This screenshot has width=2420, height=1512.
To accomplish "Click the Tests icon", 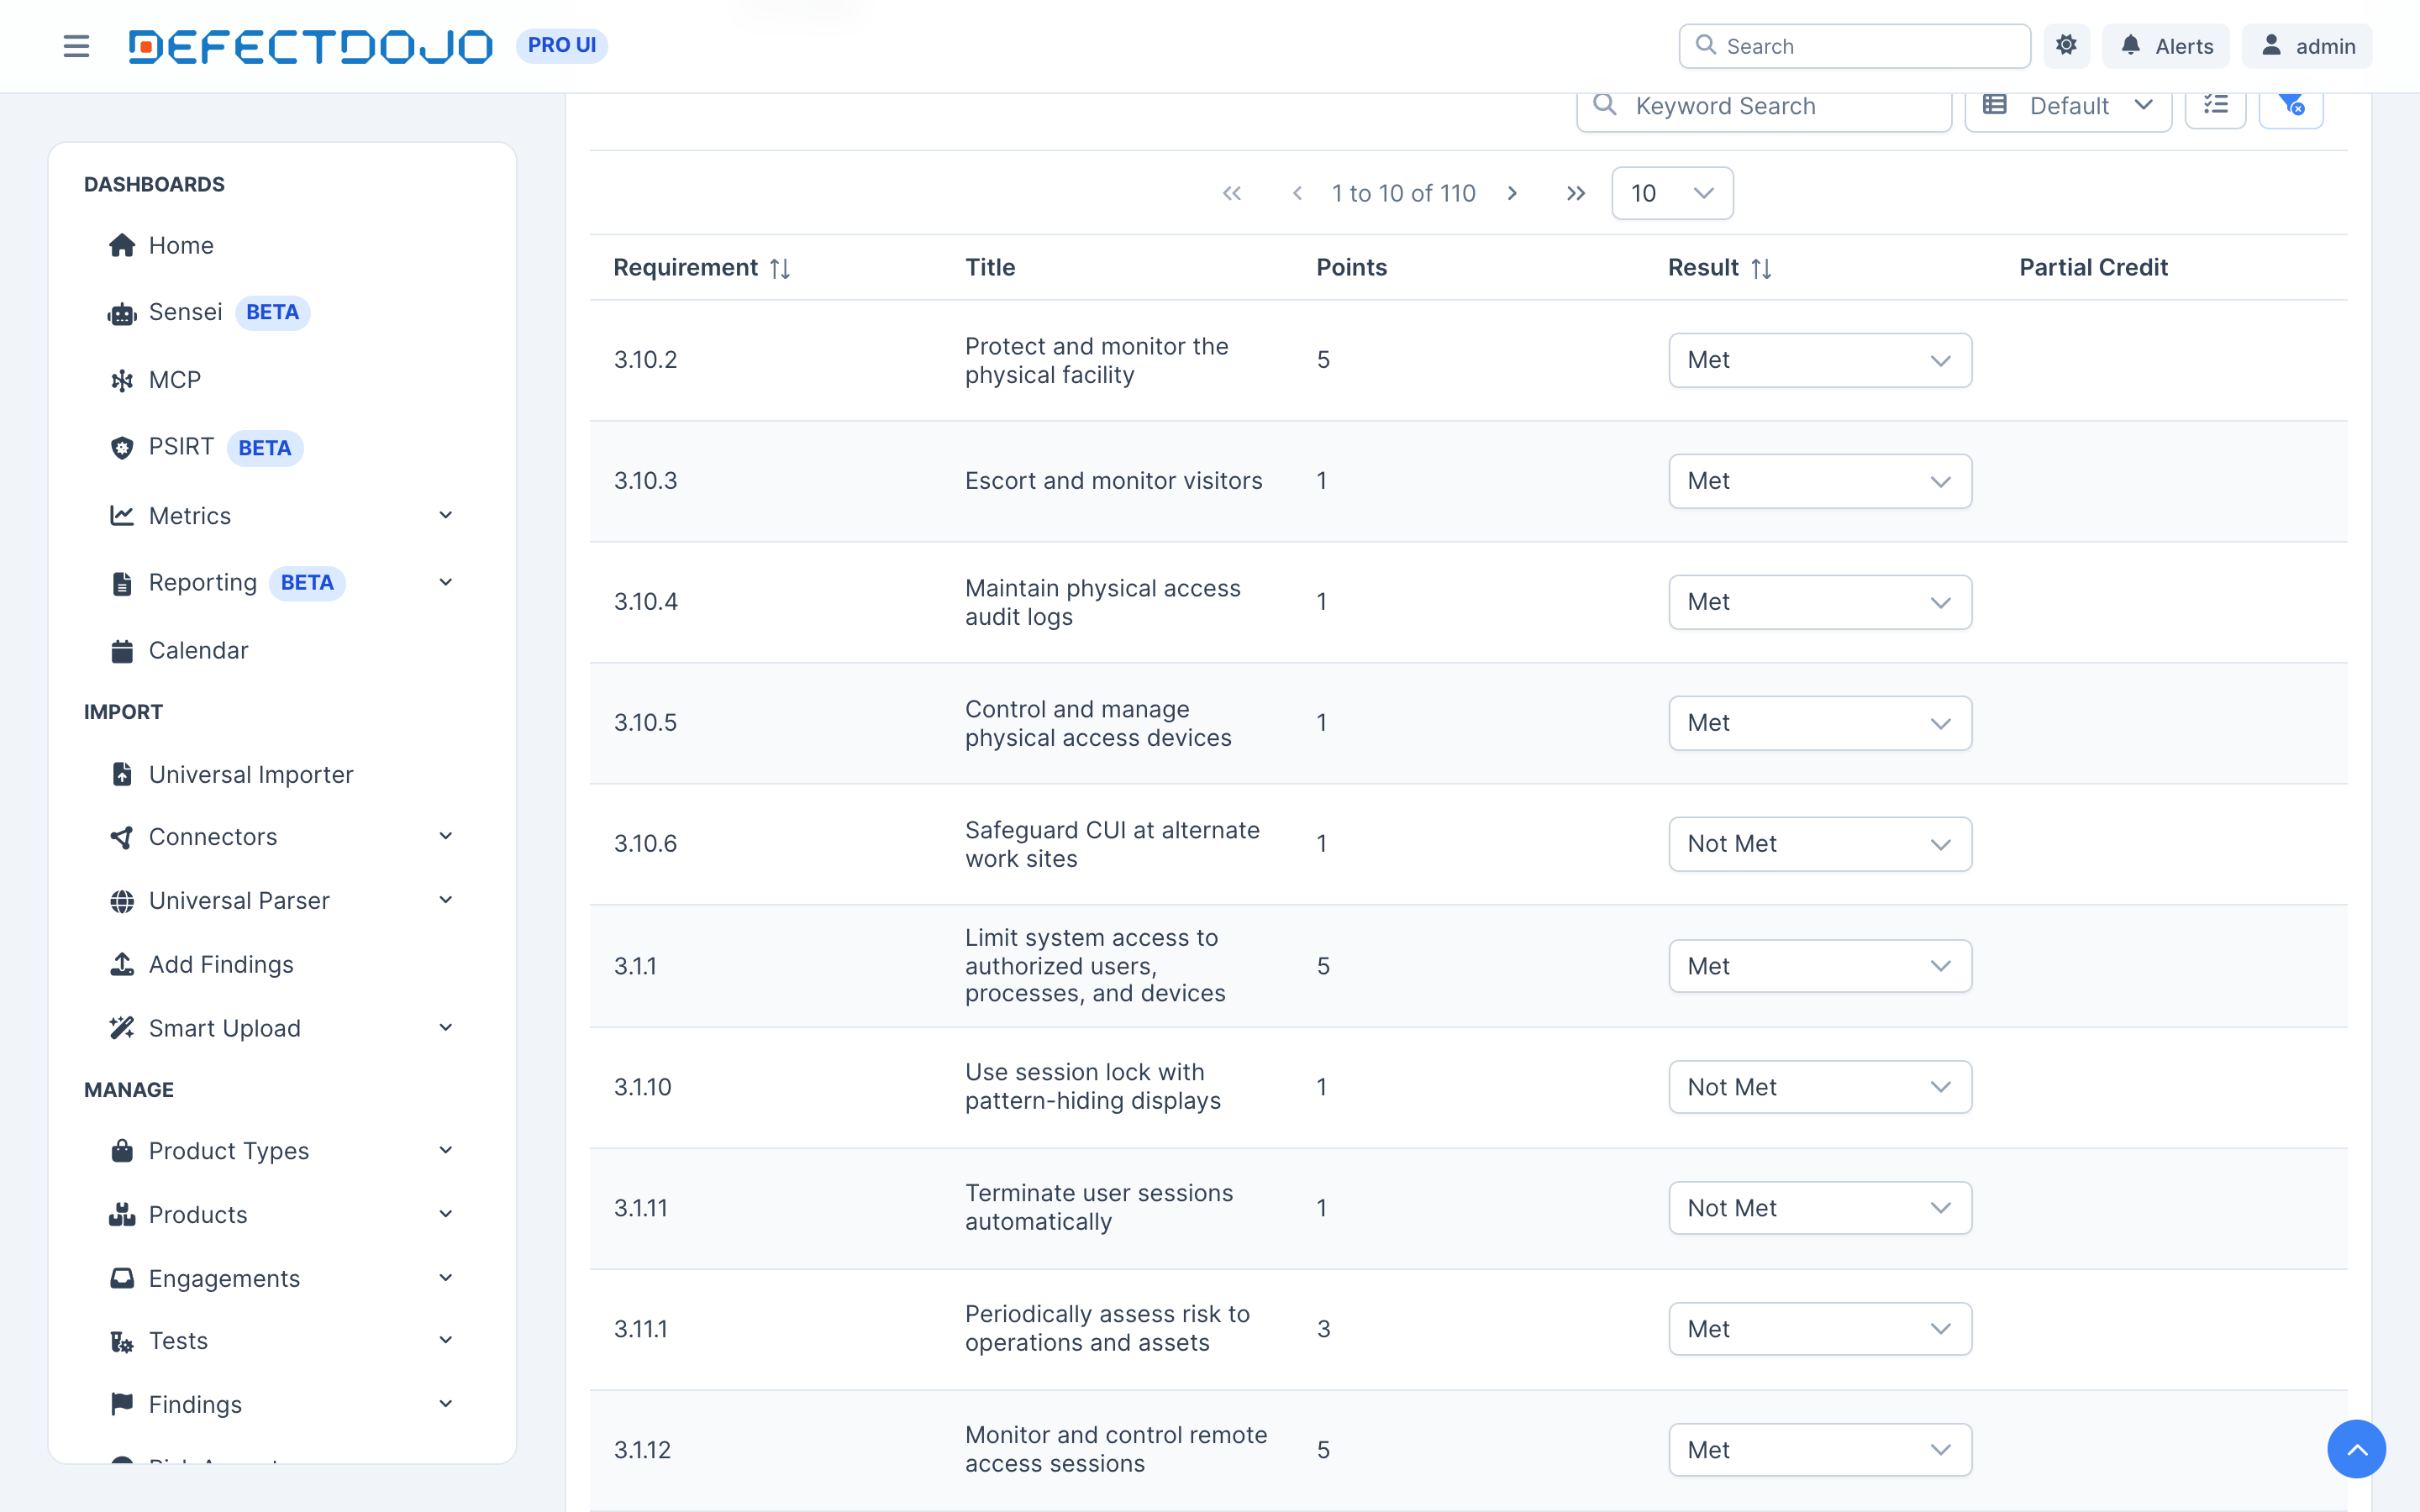I will tap(122, 1341).
